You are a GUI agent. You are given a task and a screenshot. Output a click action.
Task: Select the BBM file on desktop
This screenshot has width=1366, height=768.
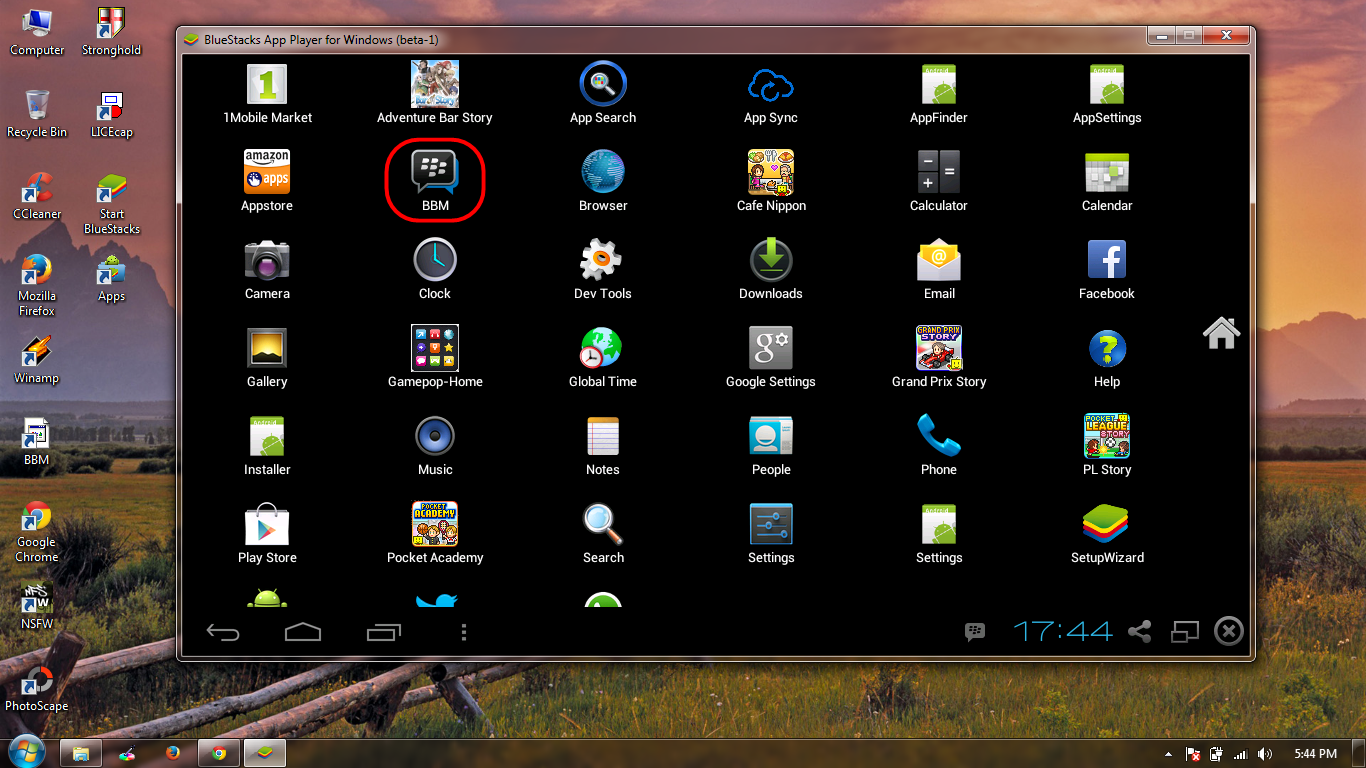coord(37,442)
